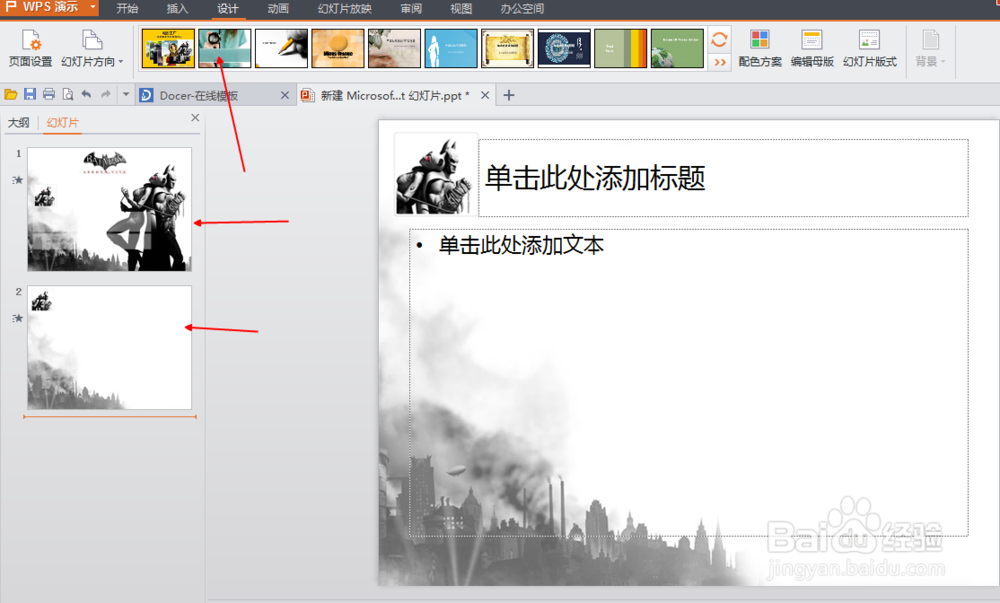Image resolution: width=1000 pixels, height=603 pixels.
Task: Switch to the 设计 ribbon tab
Action: (228, 8)
